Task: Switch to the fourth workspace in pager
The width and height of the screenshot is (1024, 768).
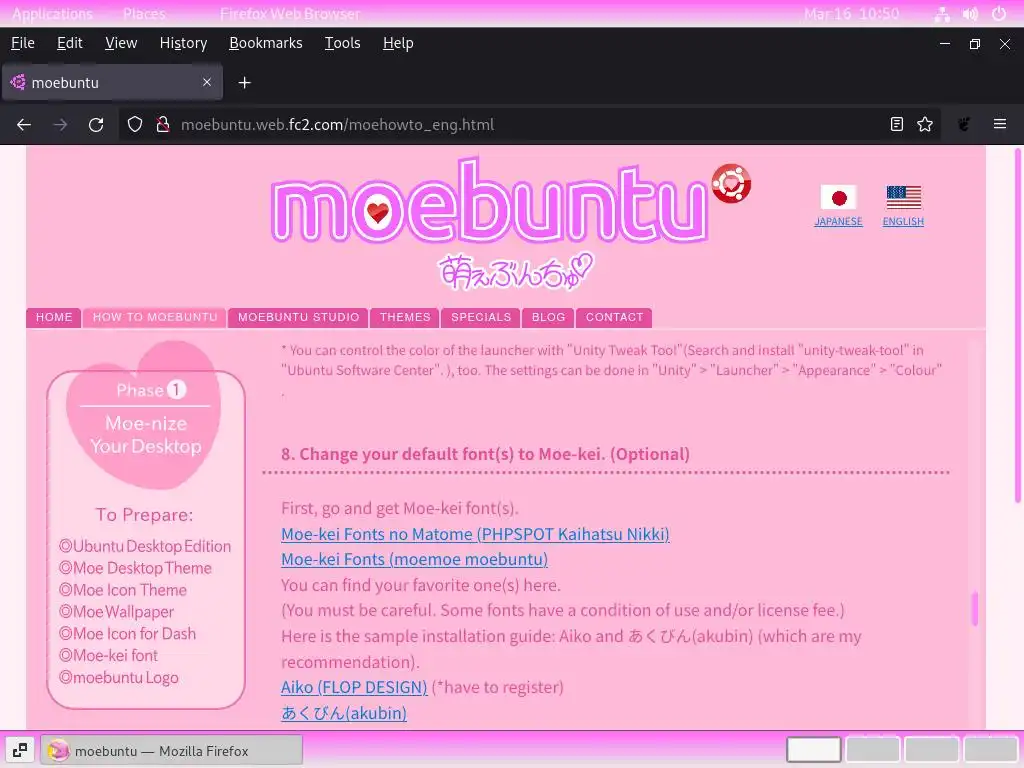Action: pos(991,750)
